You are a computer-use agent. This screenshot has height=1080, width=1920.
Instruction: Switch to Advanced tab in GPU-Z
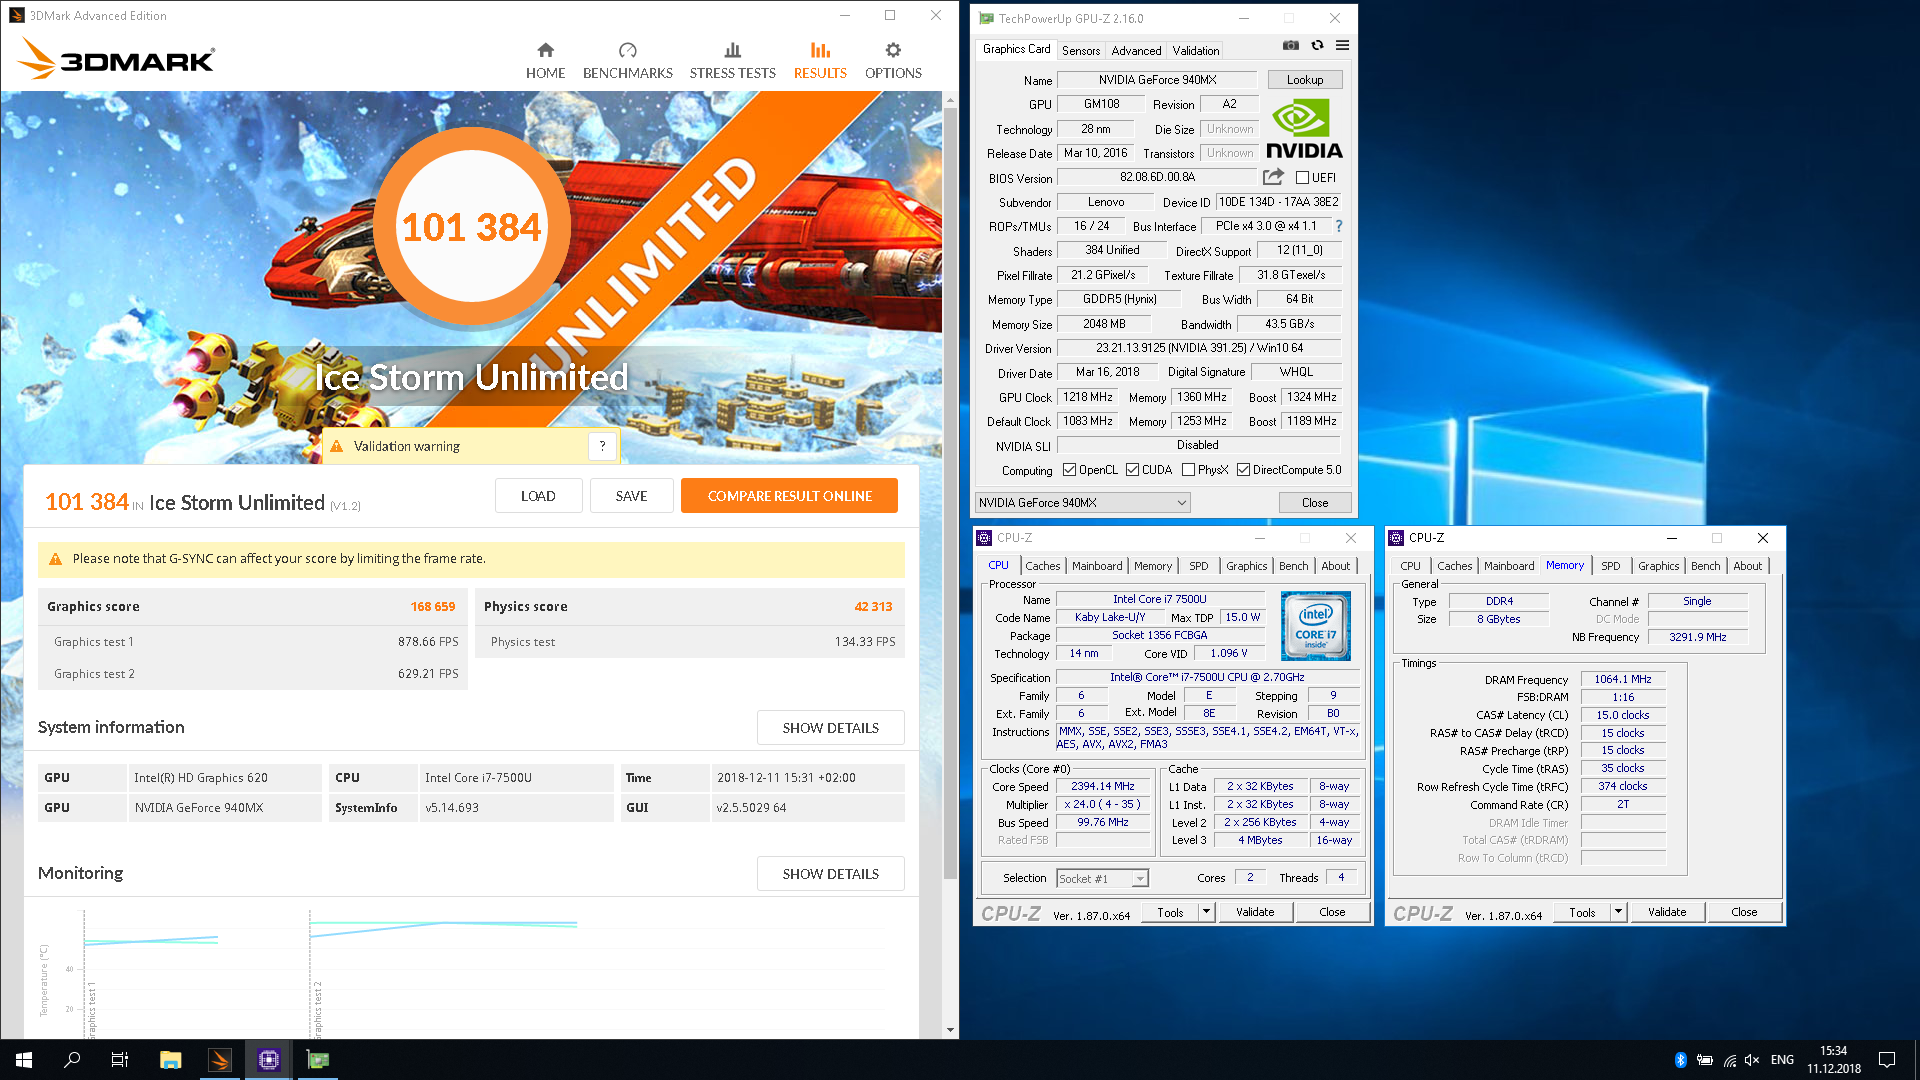[x=1136, y=51]
